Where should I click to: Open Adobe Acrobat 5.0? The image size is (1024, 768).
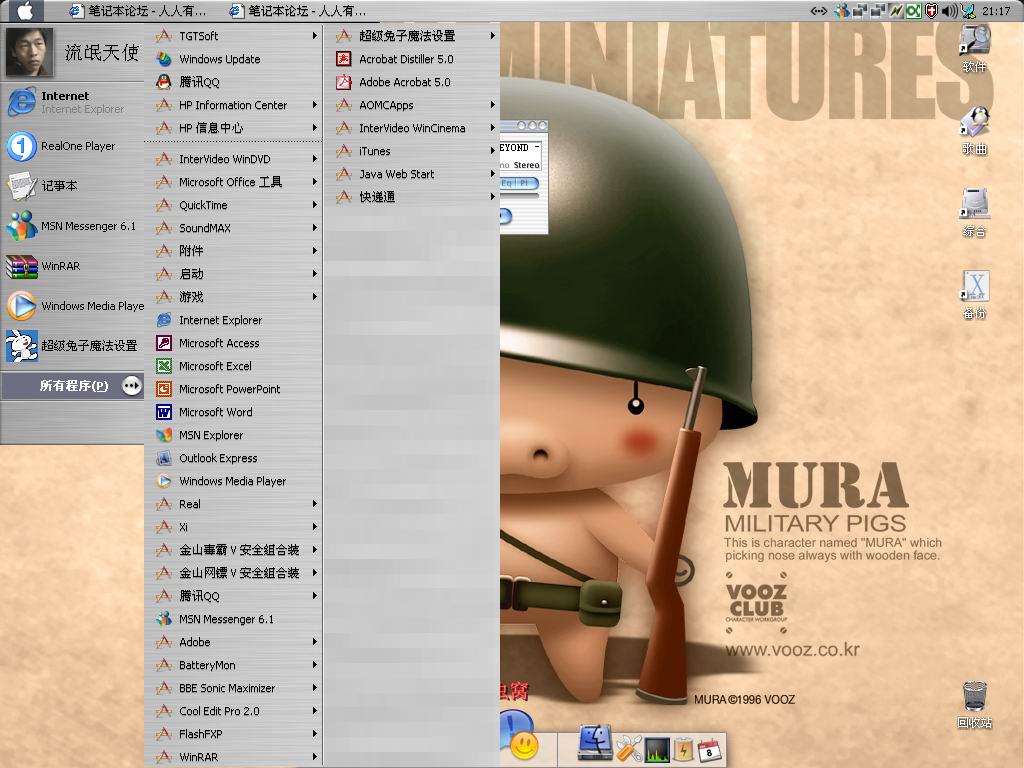412,82
